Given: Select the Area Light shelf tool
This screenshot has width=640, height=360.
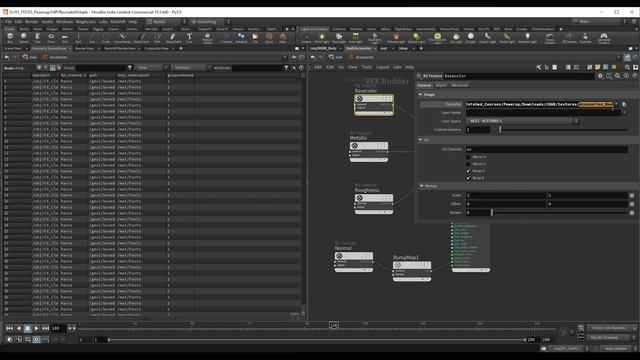Looking at the screenshot, I should (356, 38).
